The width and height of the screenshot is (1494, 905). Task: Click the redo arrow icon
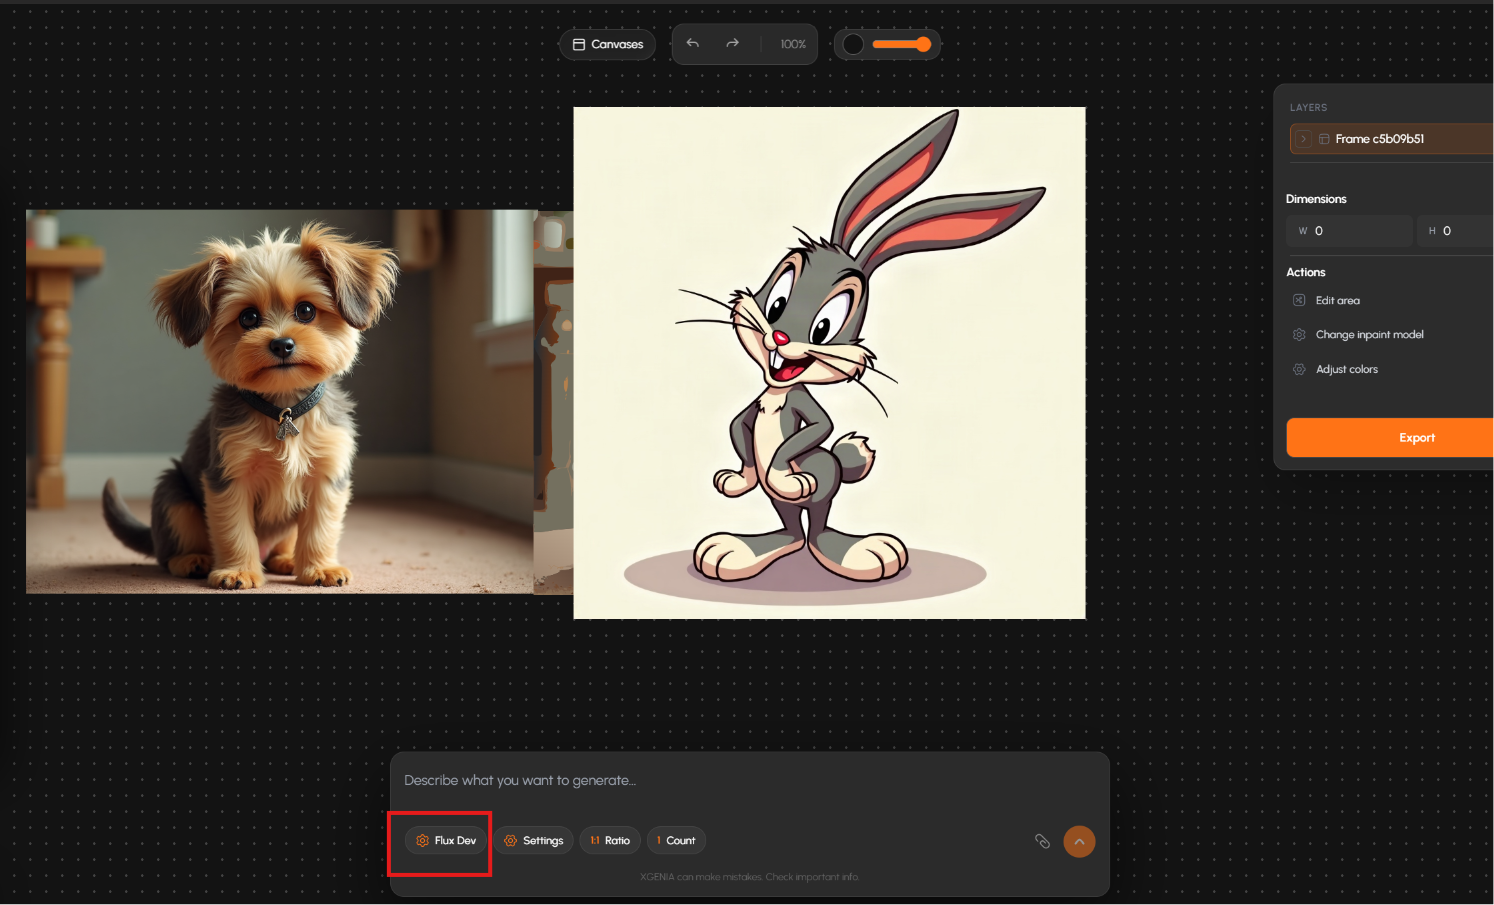732,44
